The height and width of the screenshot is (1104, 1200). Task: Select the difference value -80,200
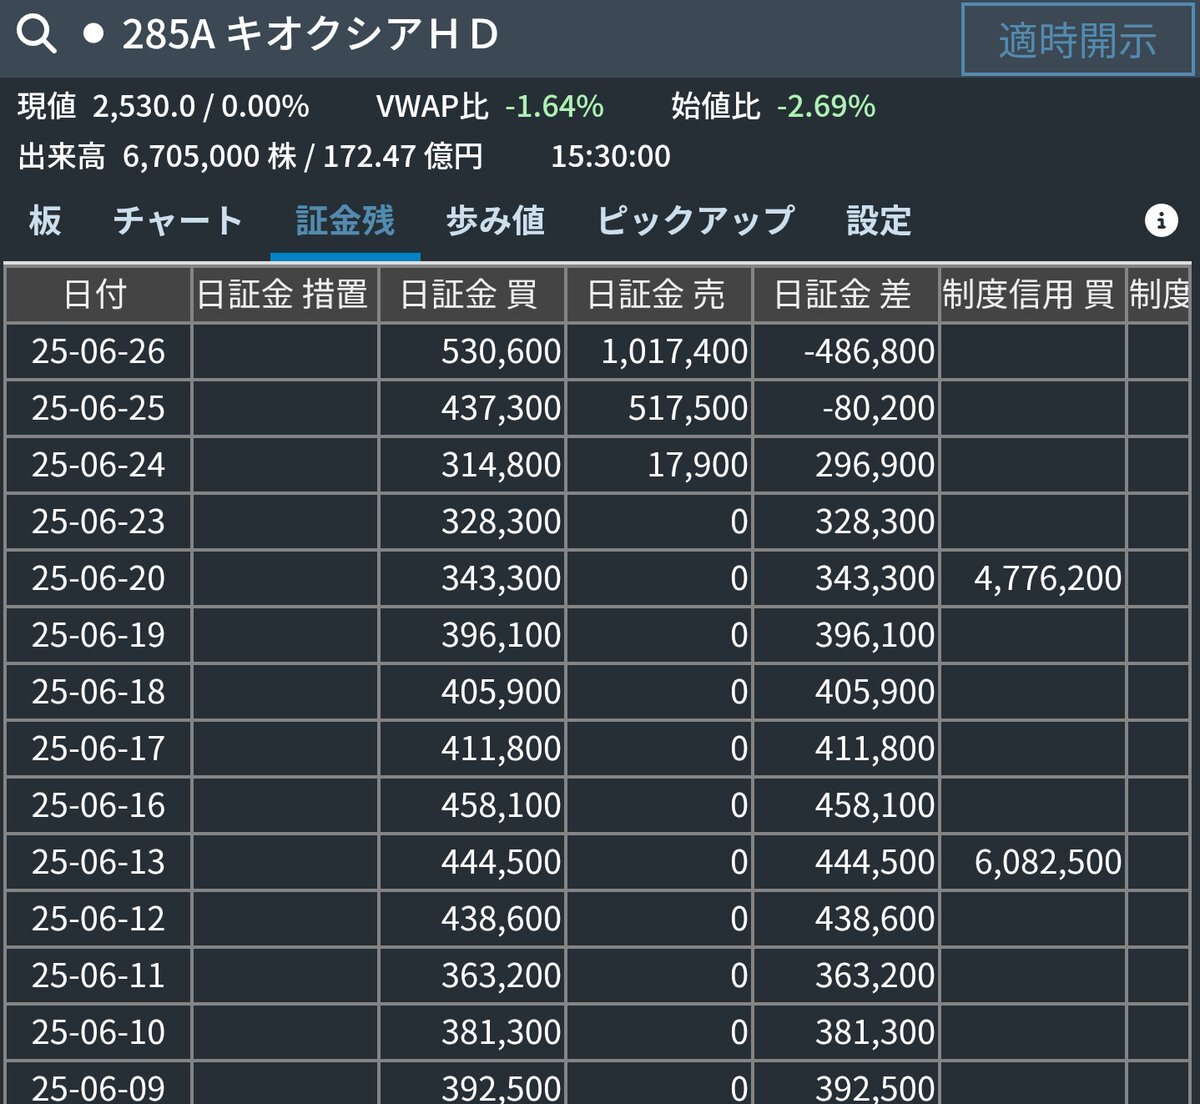point(878,408)
